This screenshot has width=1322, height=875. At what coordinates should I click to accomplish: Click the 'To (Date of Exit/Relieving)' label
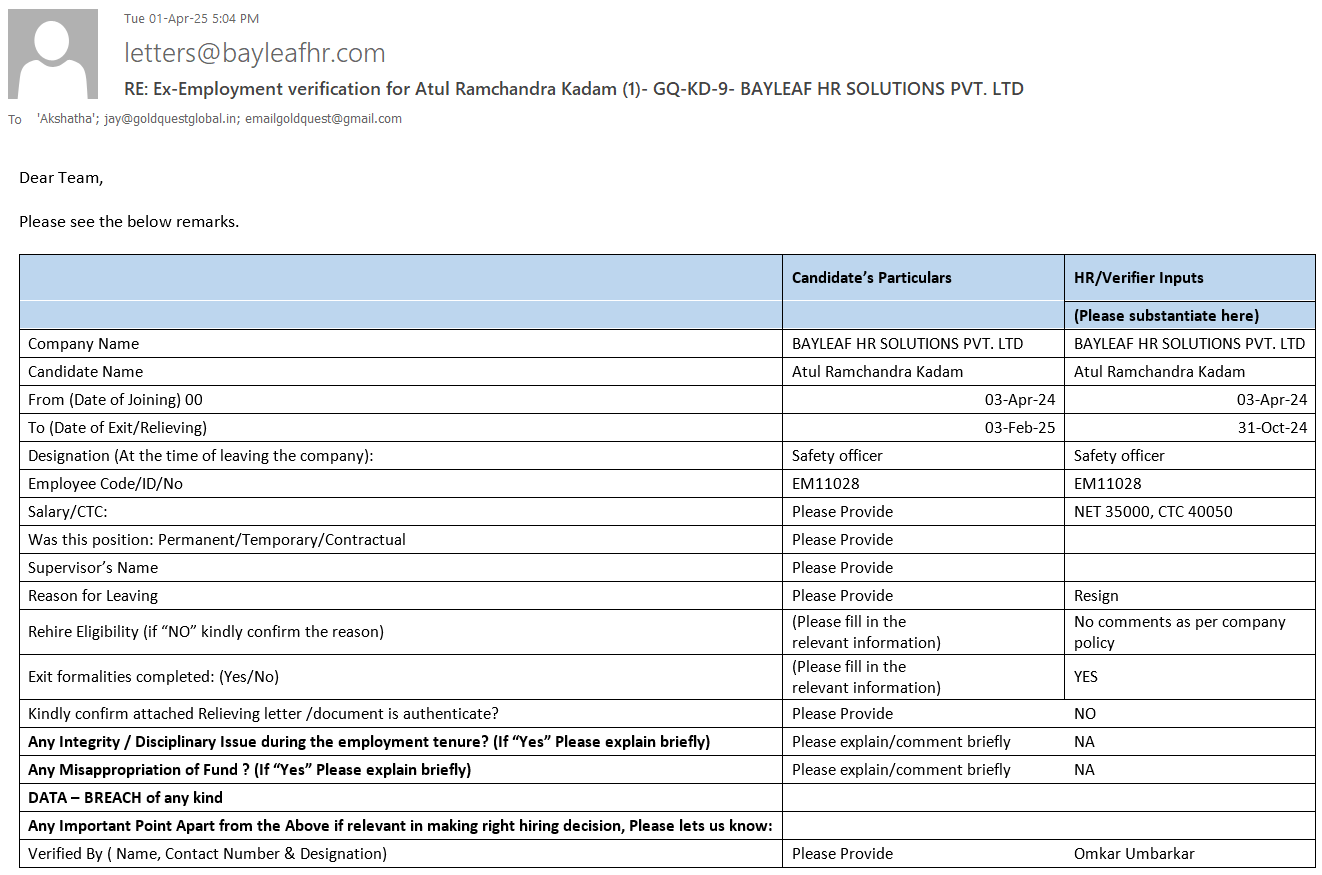click(118, 428)
